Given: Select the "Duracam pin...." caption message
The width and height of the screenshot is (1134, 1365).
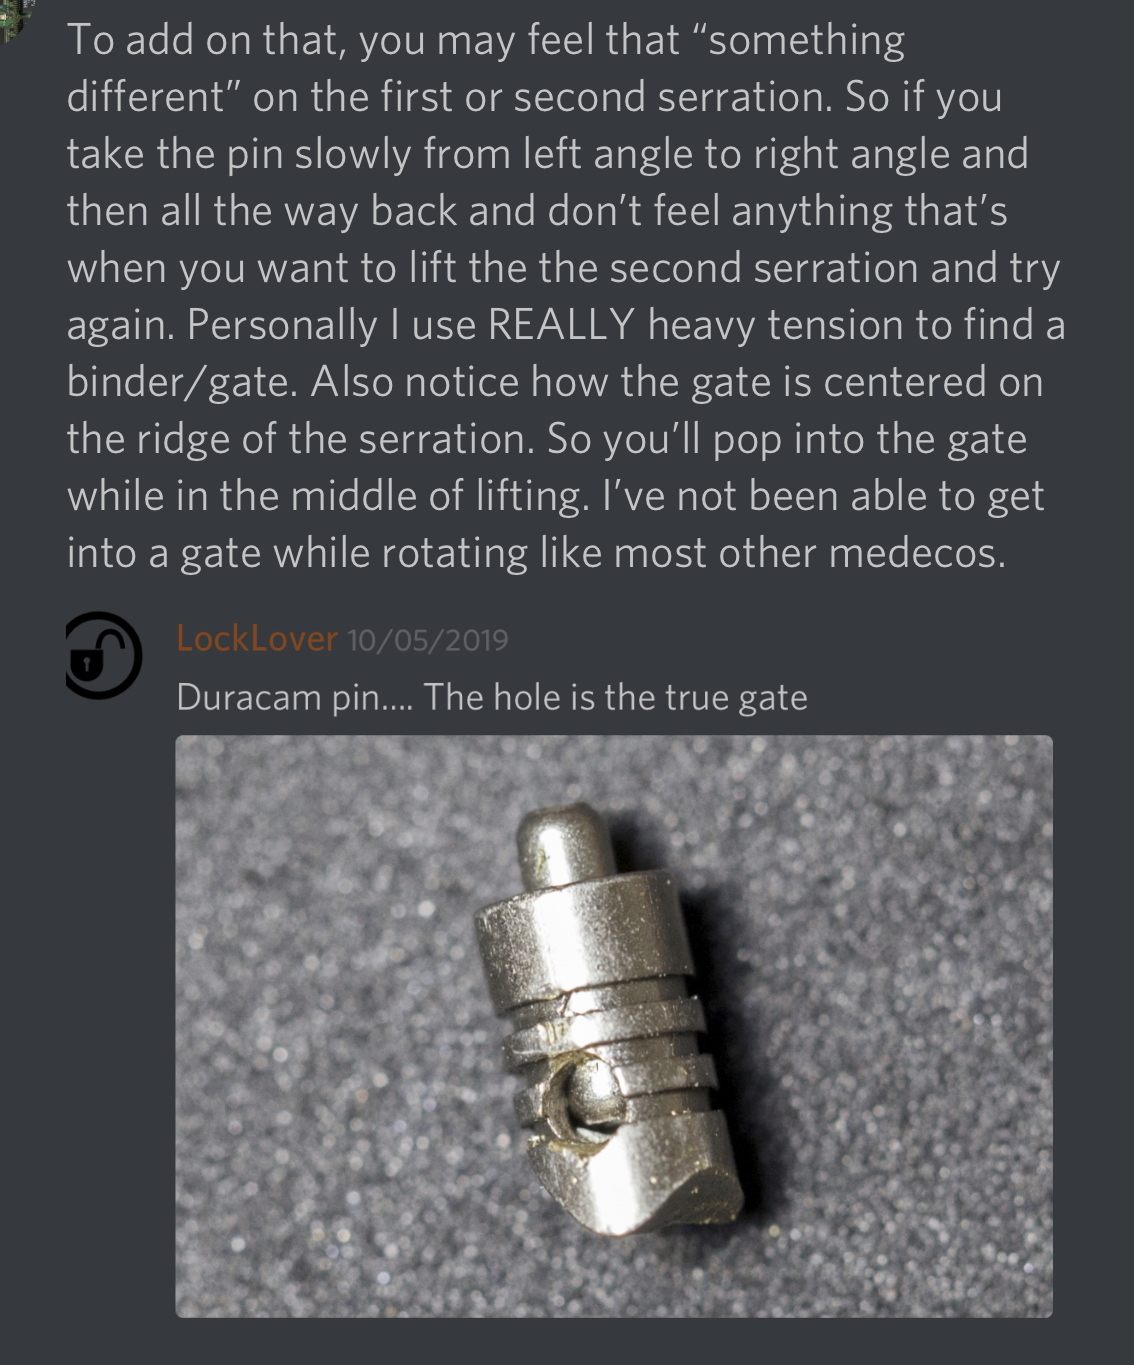Looking at the screenshot, I should pos(491,697).
